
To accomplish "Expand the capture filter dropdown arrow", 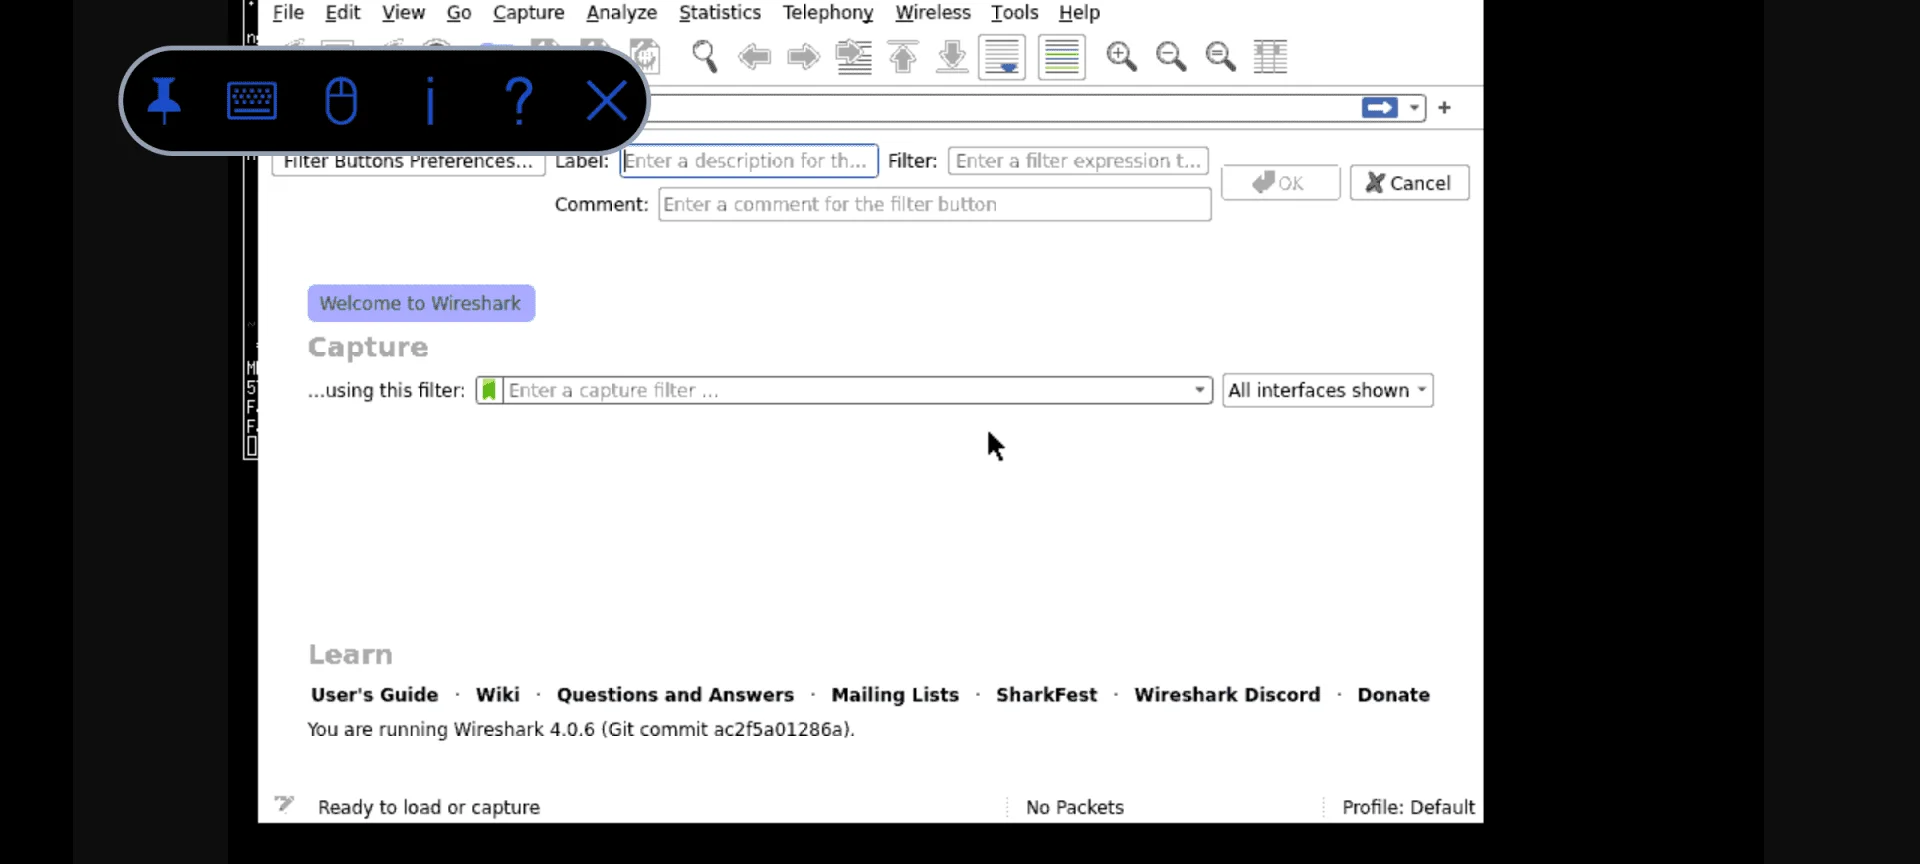I will click(1200, 390).
